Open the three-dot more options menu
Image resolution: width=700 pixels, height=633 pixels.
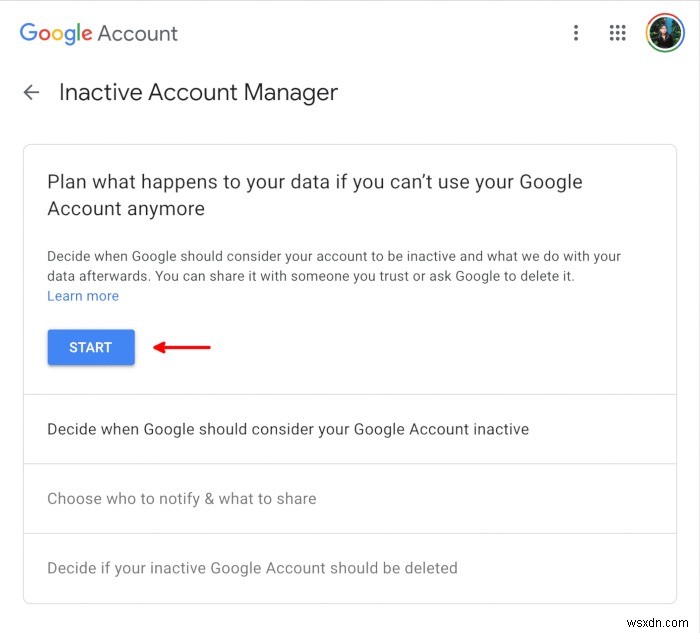pyautogui.click(x=576, y=33)
